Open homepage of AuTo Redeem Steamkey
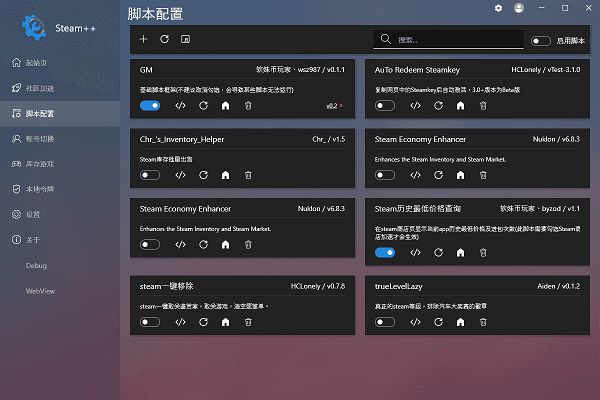600x400 pixels. (x=460, y=106)
